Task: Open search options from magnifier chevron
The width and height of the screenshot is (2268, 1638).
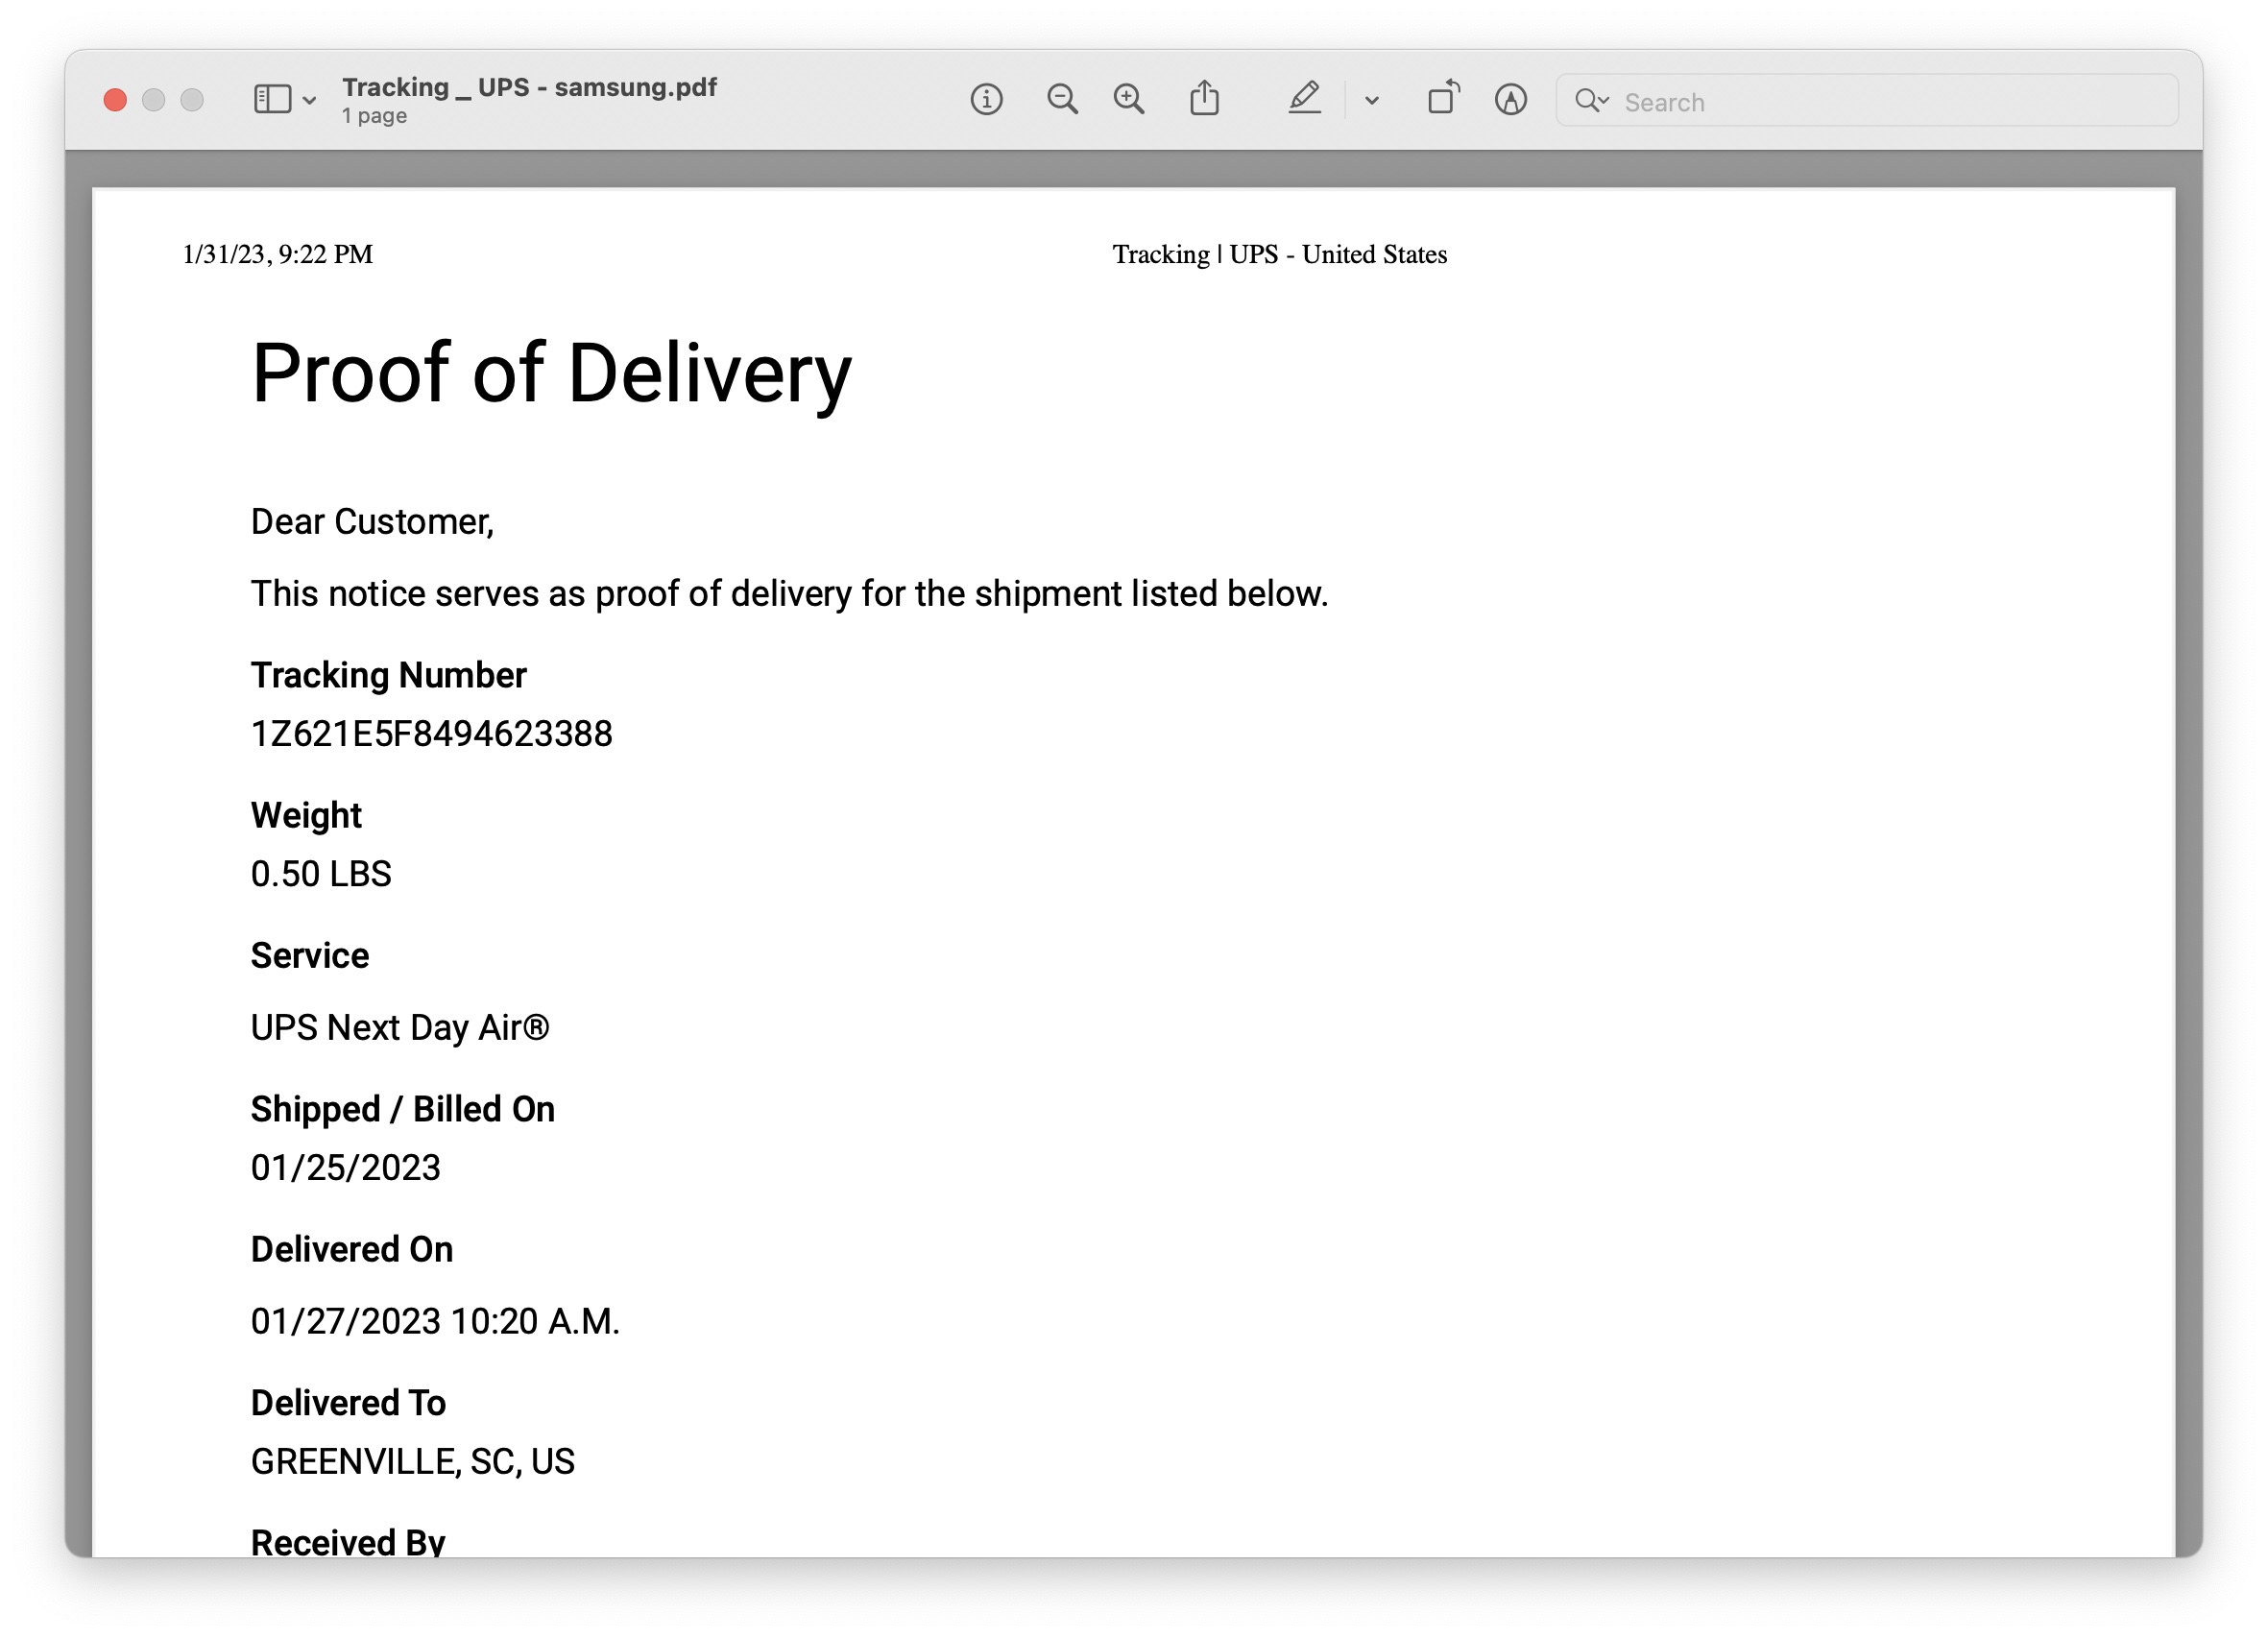Action: coord(1591,101)
